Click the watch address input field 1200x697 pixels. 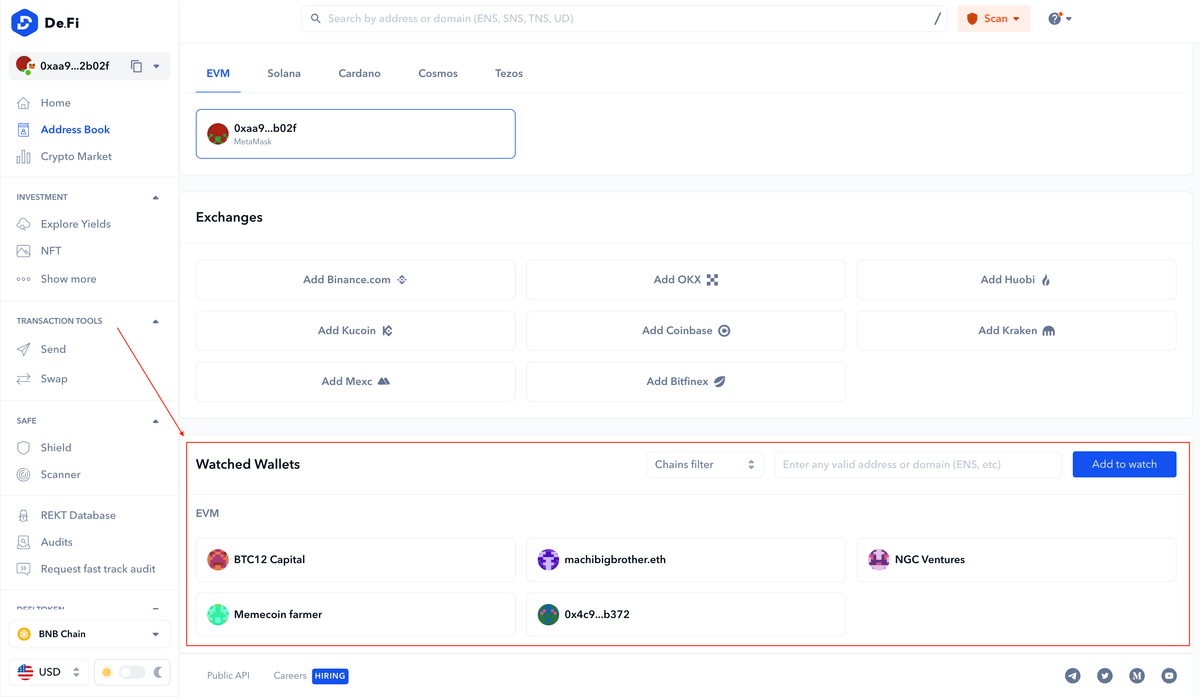pos(917,464)
